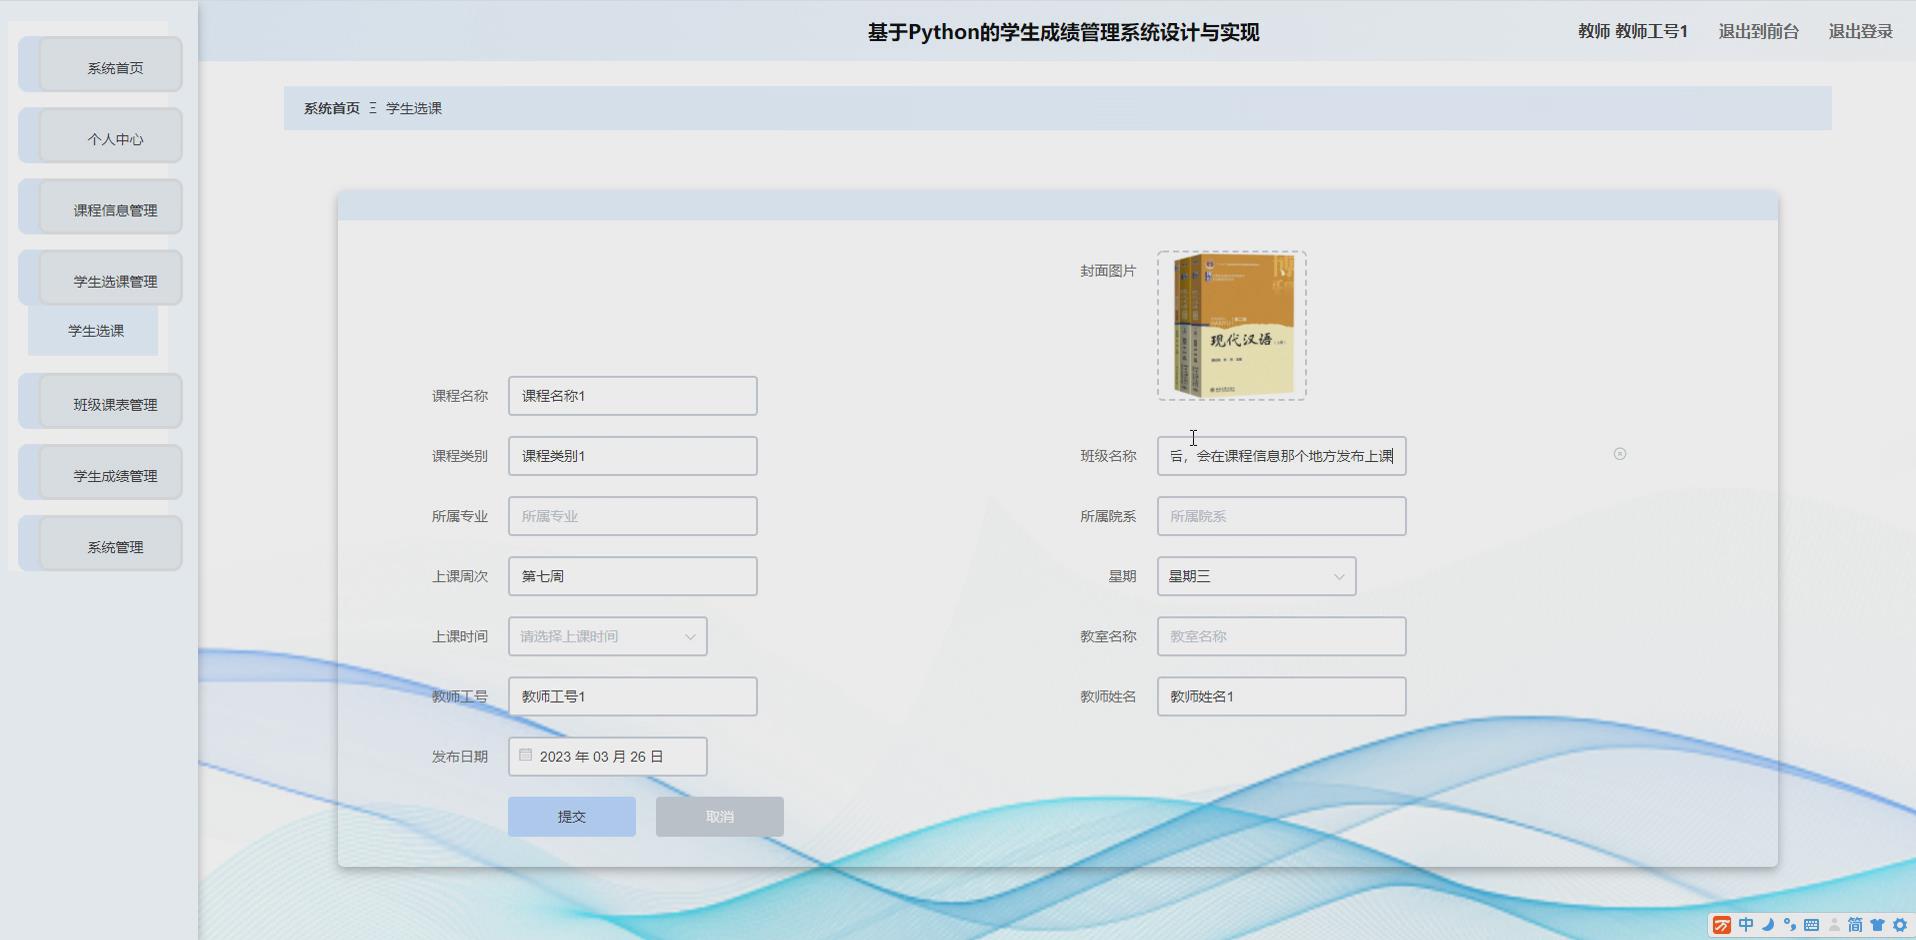Click the skin (shirt) icon in the tray
The height and width of the screenshot is (940, 1916).
[x=1879, y=926]
